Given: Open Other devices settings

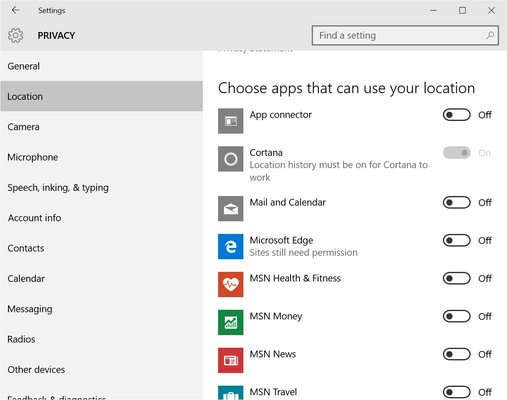Looking at the screenshot, I should [x=101, y=369].
